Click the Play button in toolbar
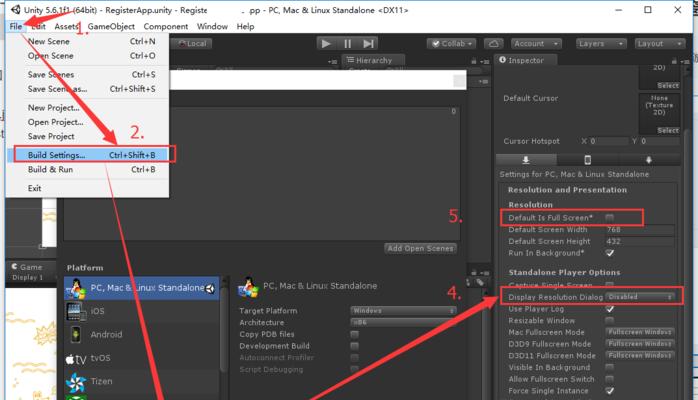Image resolution: width=698 pixels, height=400 pixels. coord(326,44)
